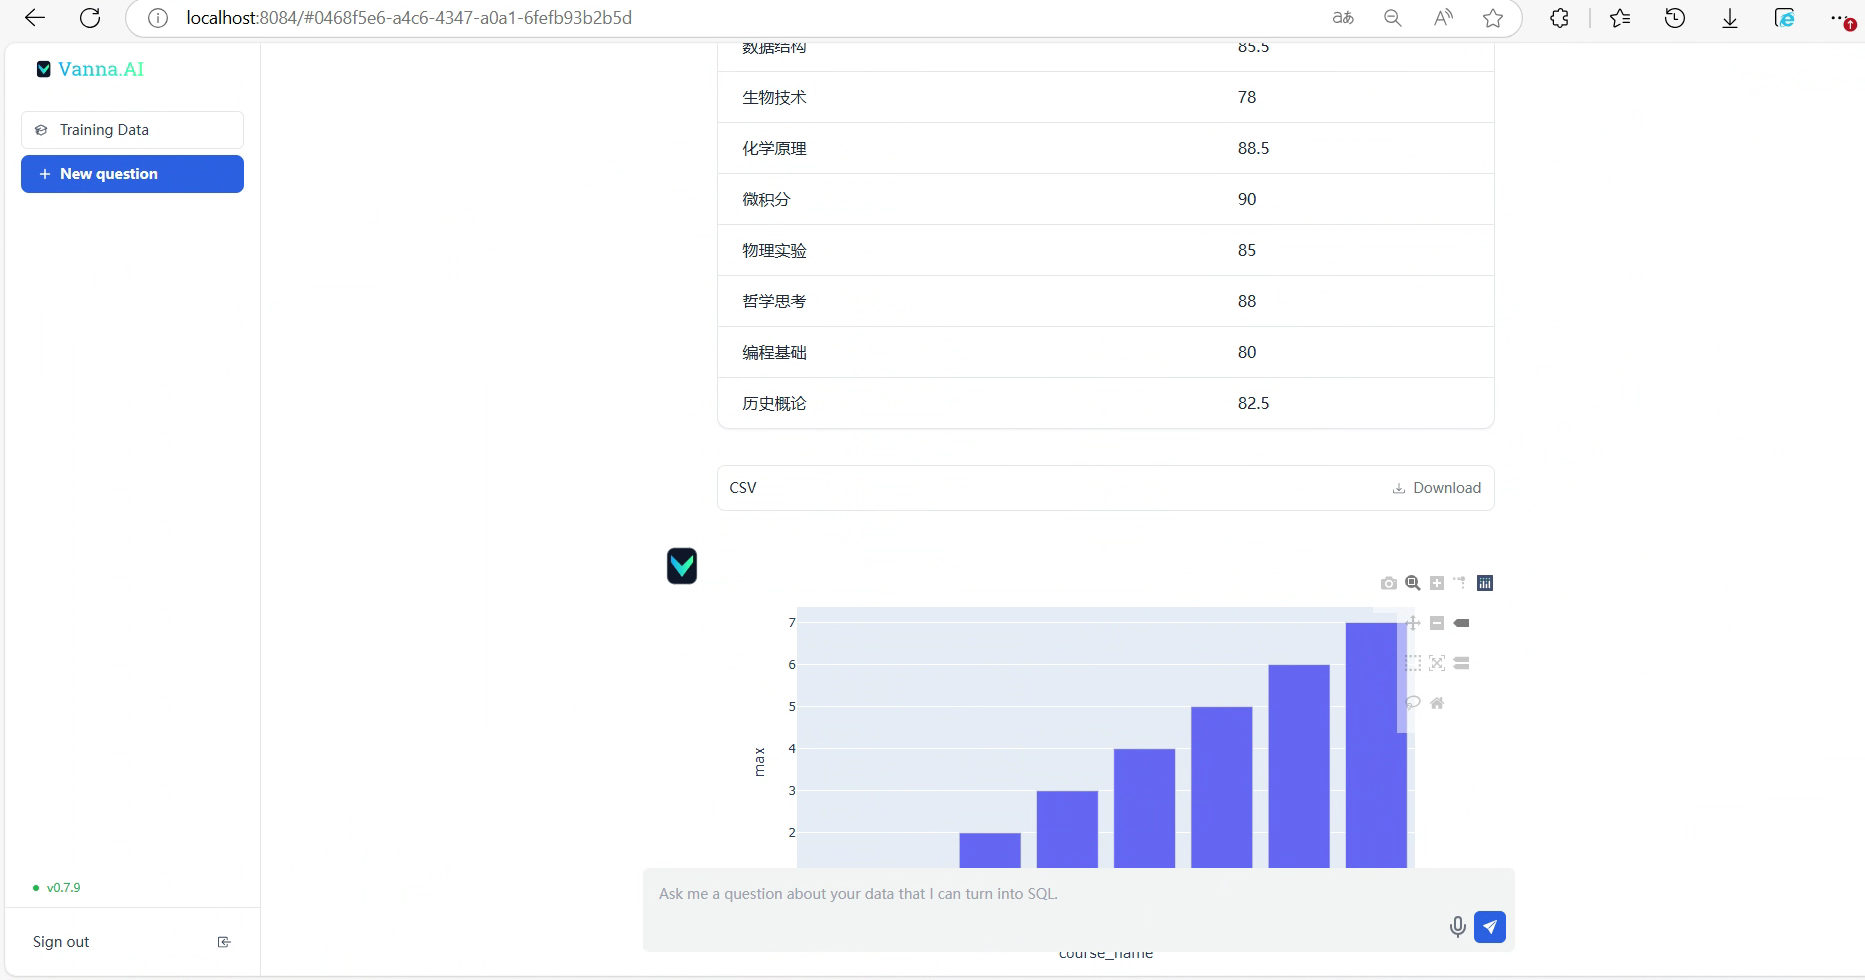Screen dimensions: 1865x980
Task: Click the value 88.5 in table
Action: [1253, 148]
